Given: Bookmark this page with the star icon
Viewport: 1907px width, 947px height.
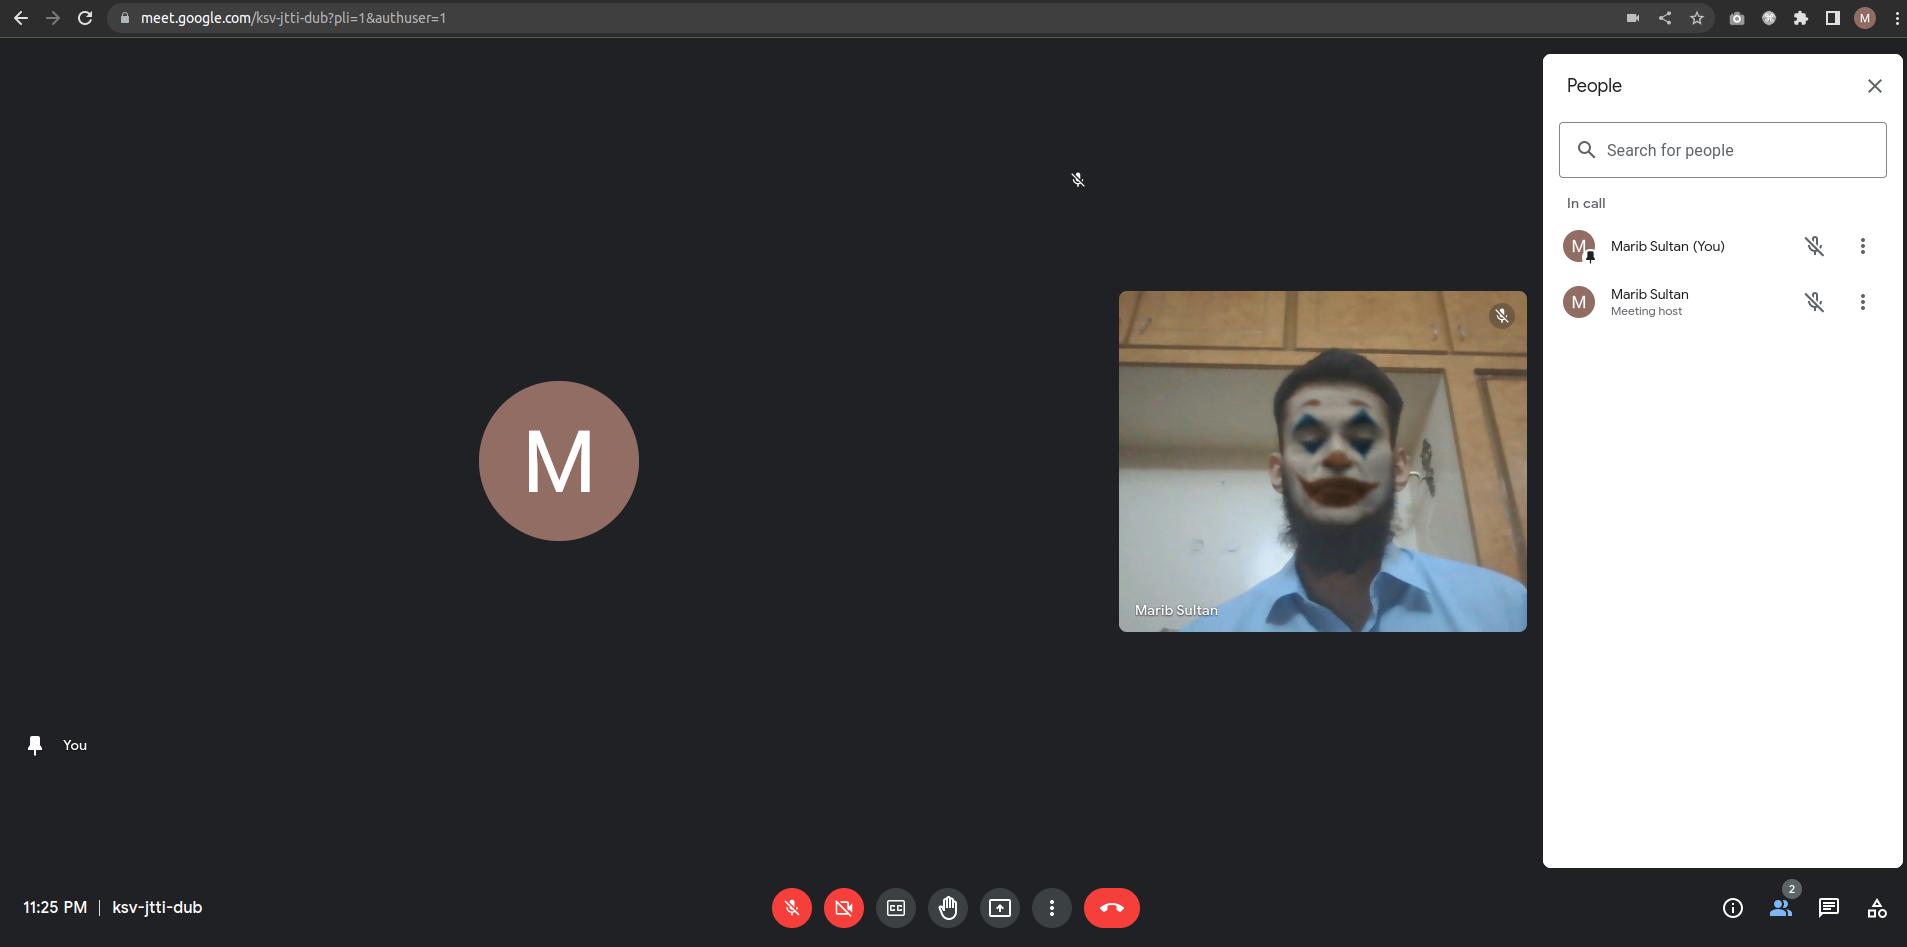Looking at the screenshot, I should coord(1696,18).
